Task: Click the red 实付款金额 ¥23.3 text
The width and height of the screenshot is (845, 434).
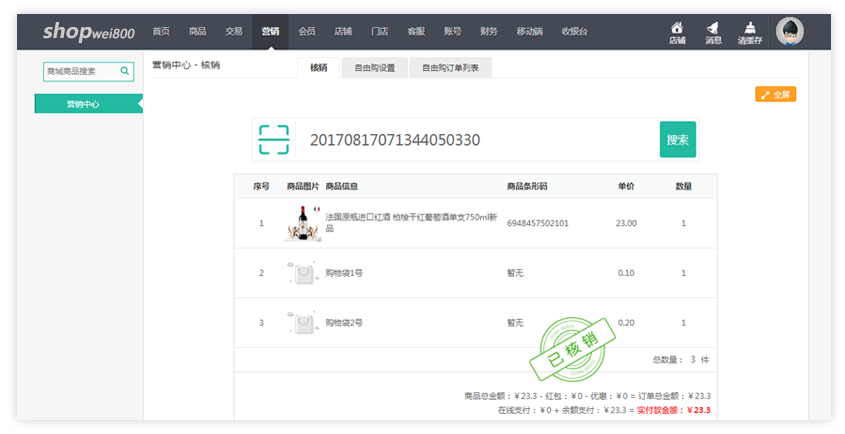Action: coord(674,410)
